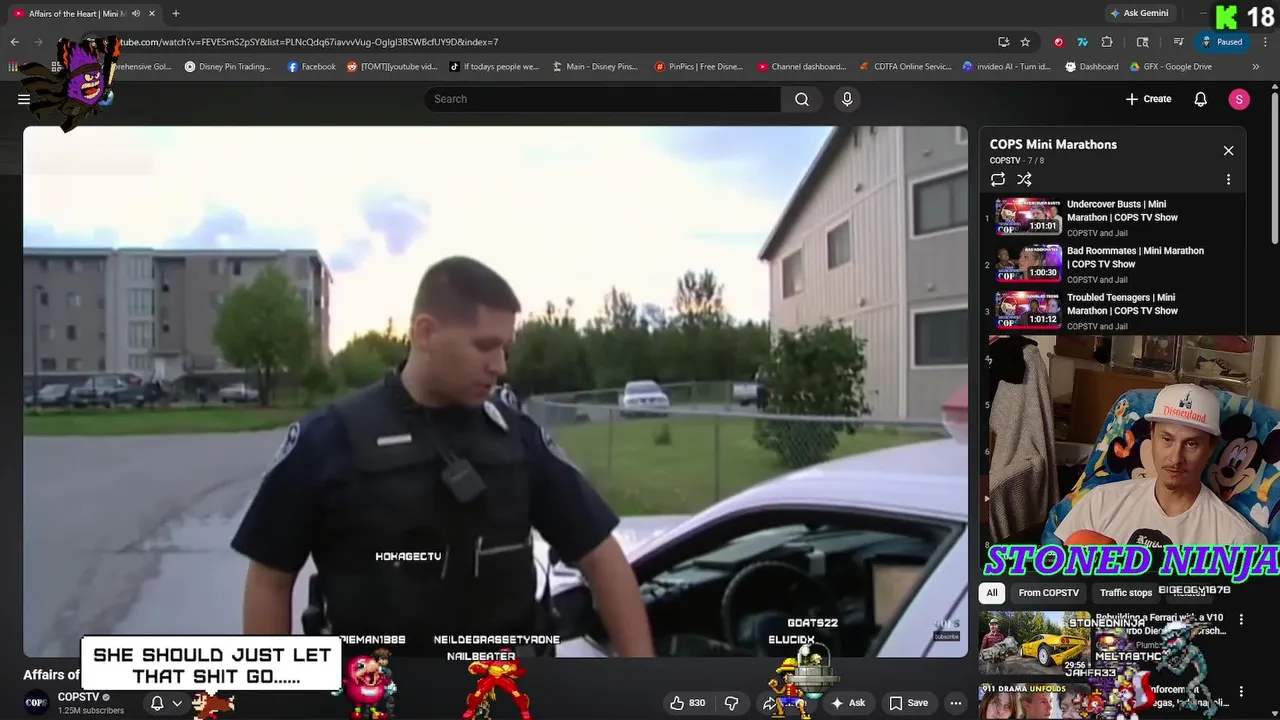
Task: Dislike the video
Action: (x=731, y=703)
